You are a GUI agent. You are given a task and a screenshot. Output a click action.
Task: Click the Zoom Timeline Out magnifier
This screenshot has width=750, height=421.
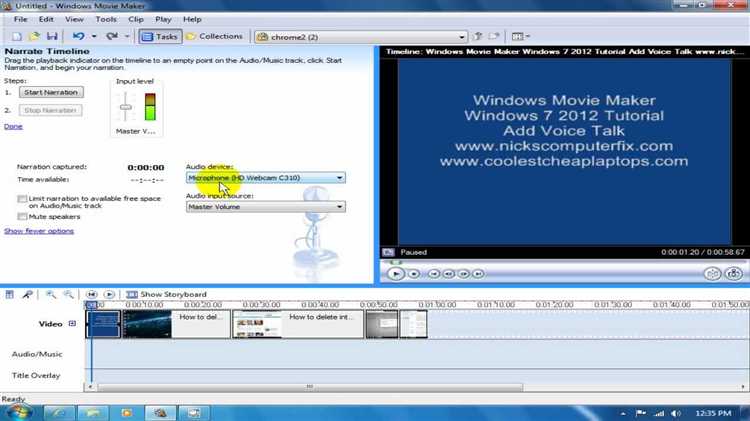(x=68, y=294)
